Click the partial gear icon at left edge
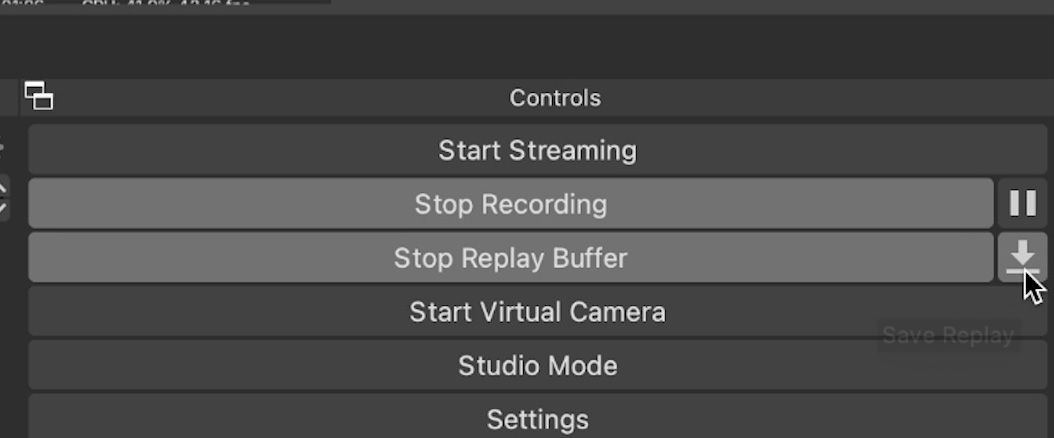This screenshot has width=1054, height=438. [2, 145]
